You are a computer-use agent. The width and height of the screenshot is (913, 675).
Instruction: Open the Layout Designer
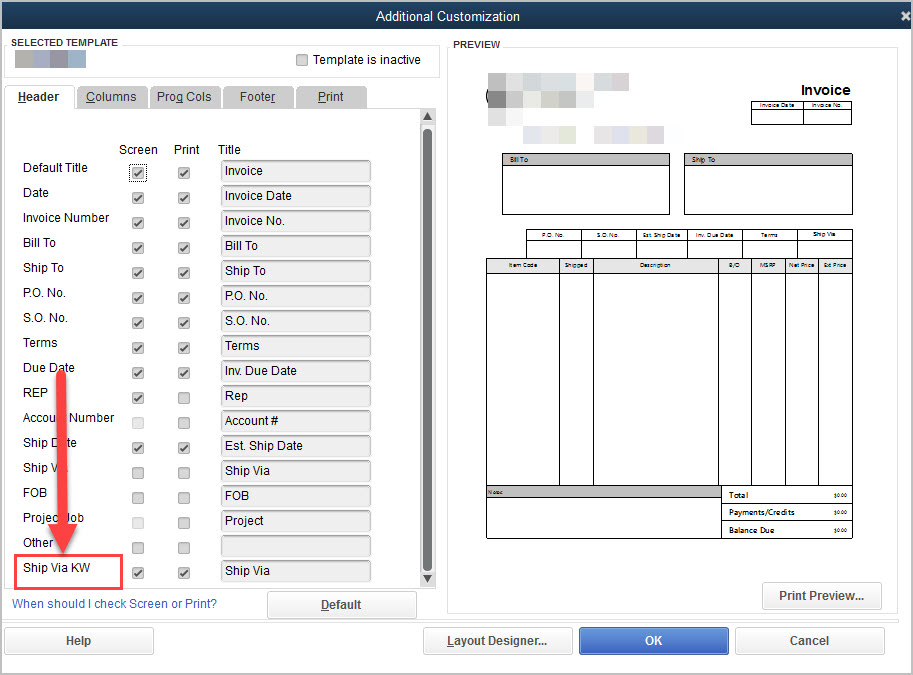pyautogui.click(x=497, y=640)
